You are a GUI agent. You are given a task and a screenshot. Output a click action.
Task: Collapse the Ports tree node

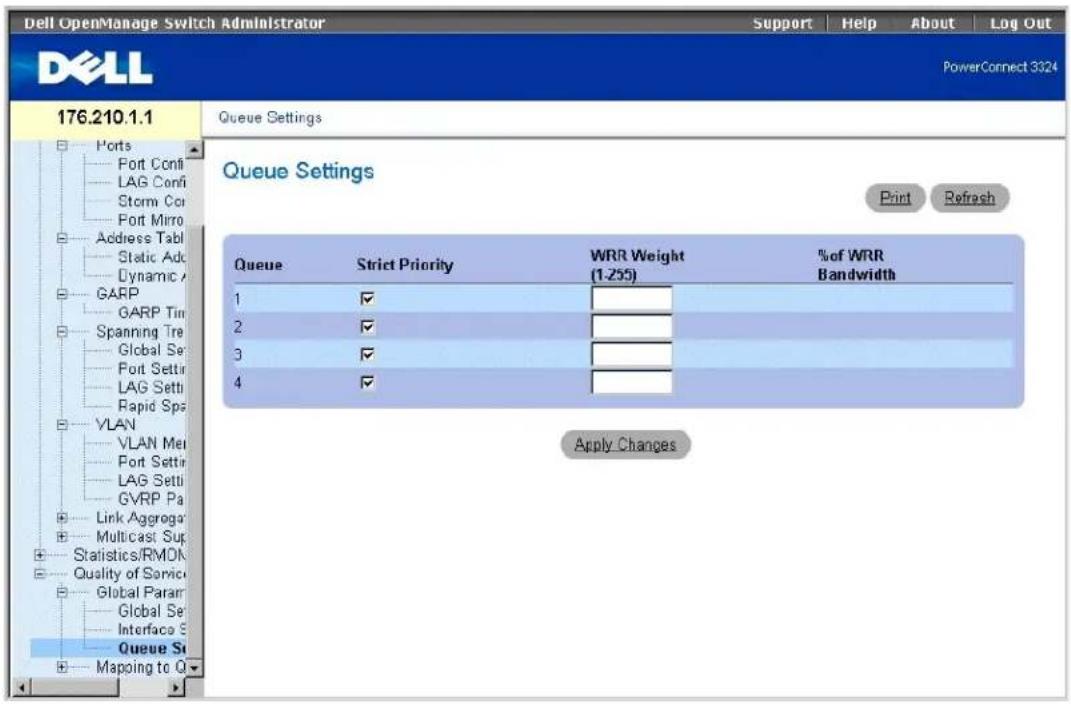pos(62,145)
